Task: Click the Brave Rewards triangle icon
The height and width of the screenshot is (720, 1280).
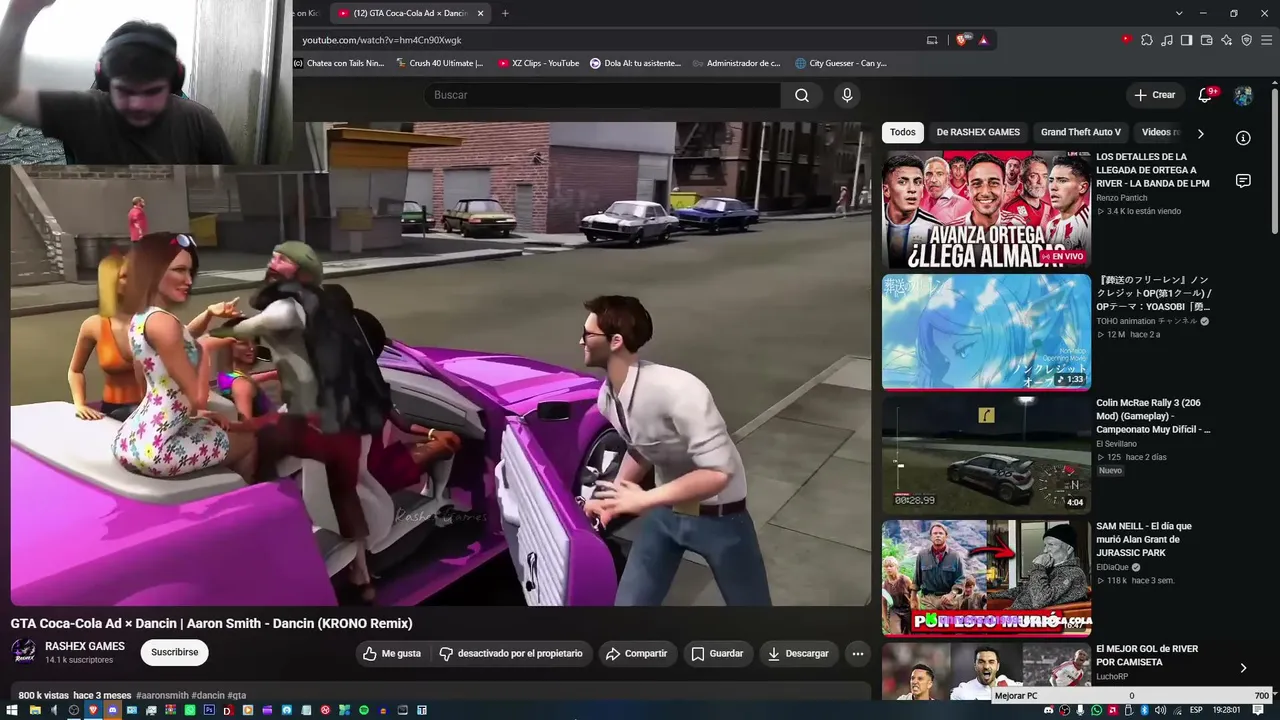Action: 984,40
